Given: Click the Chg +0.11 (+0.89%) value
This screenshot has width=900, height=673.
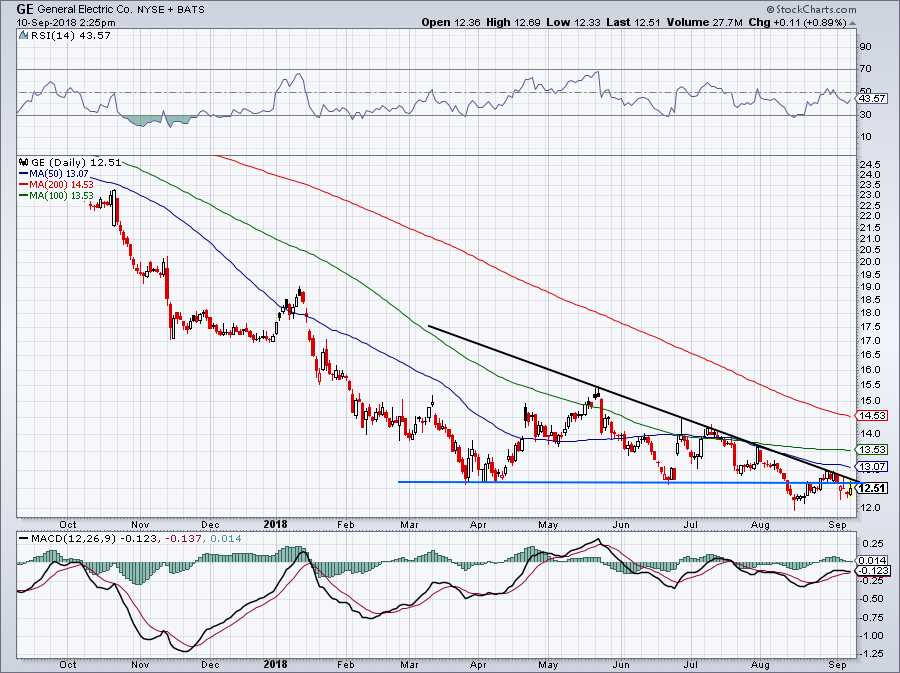Looking at the screenshot, I should pyautogui.click(x=798, y=22).
